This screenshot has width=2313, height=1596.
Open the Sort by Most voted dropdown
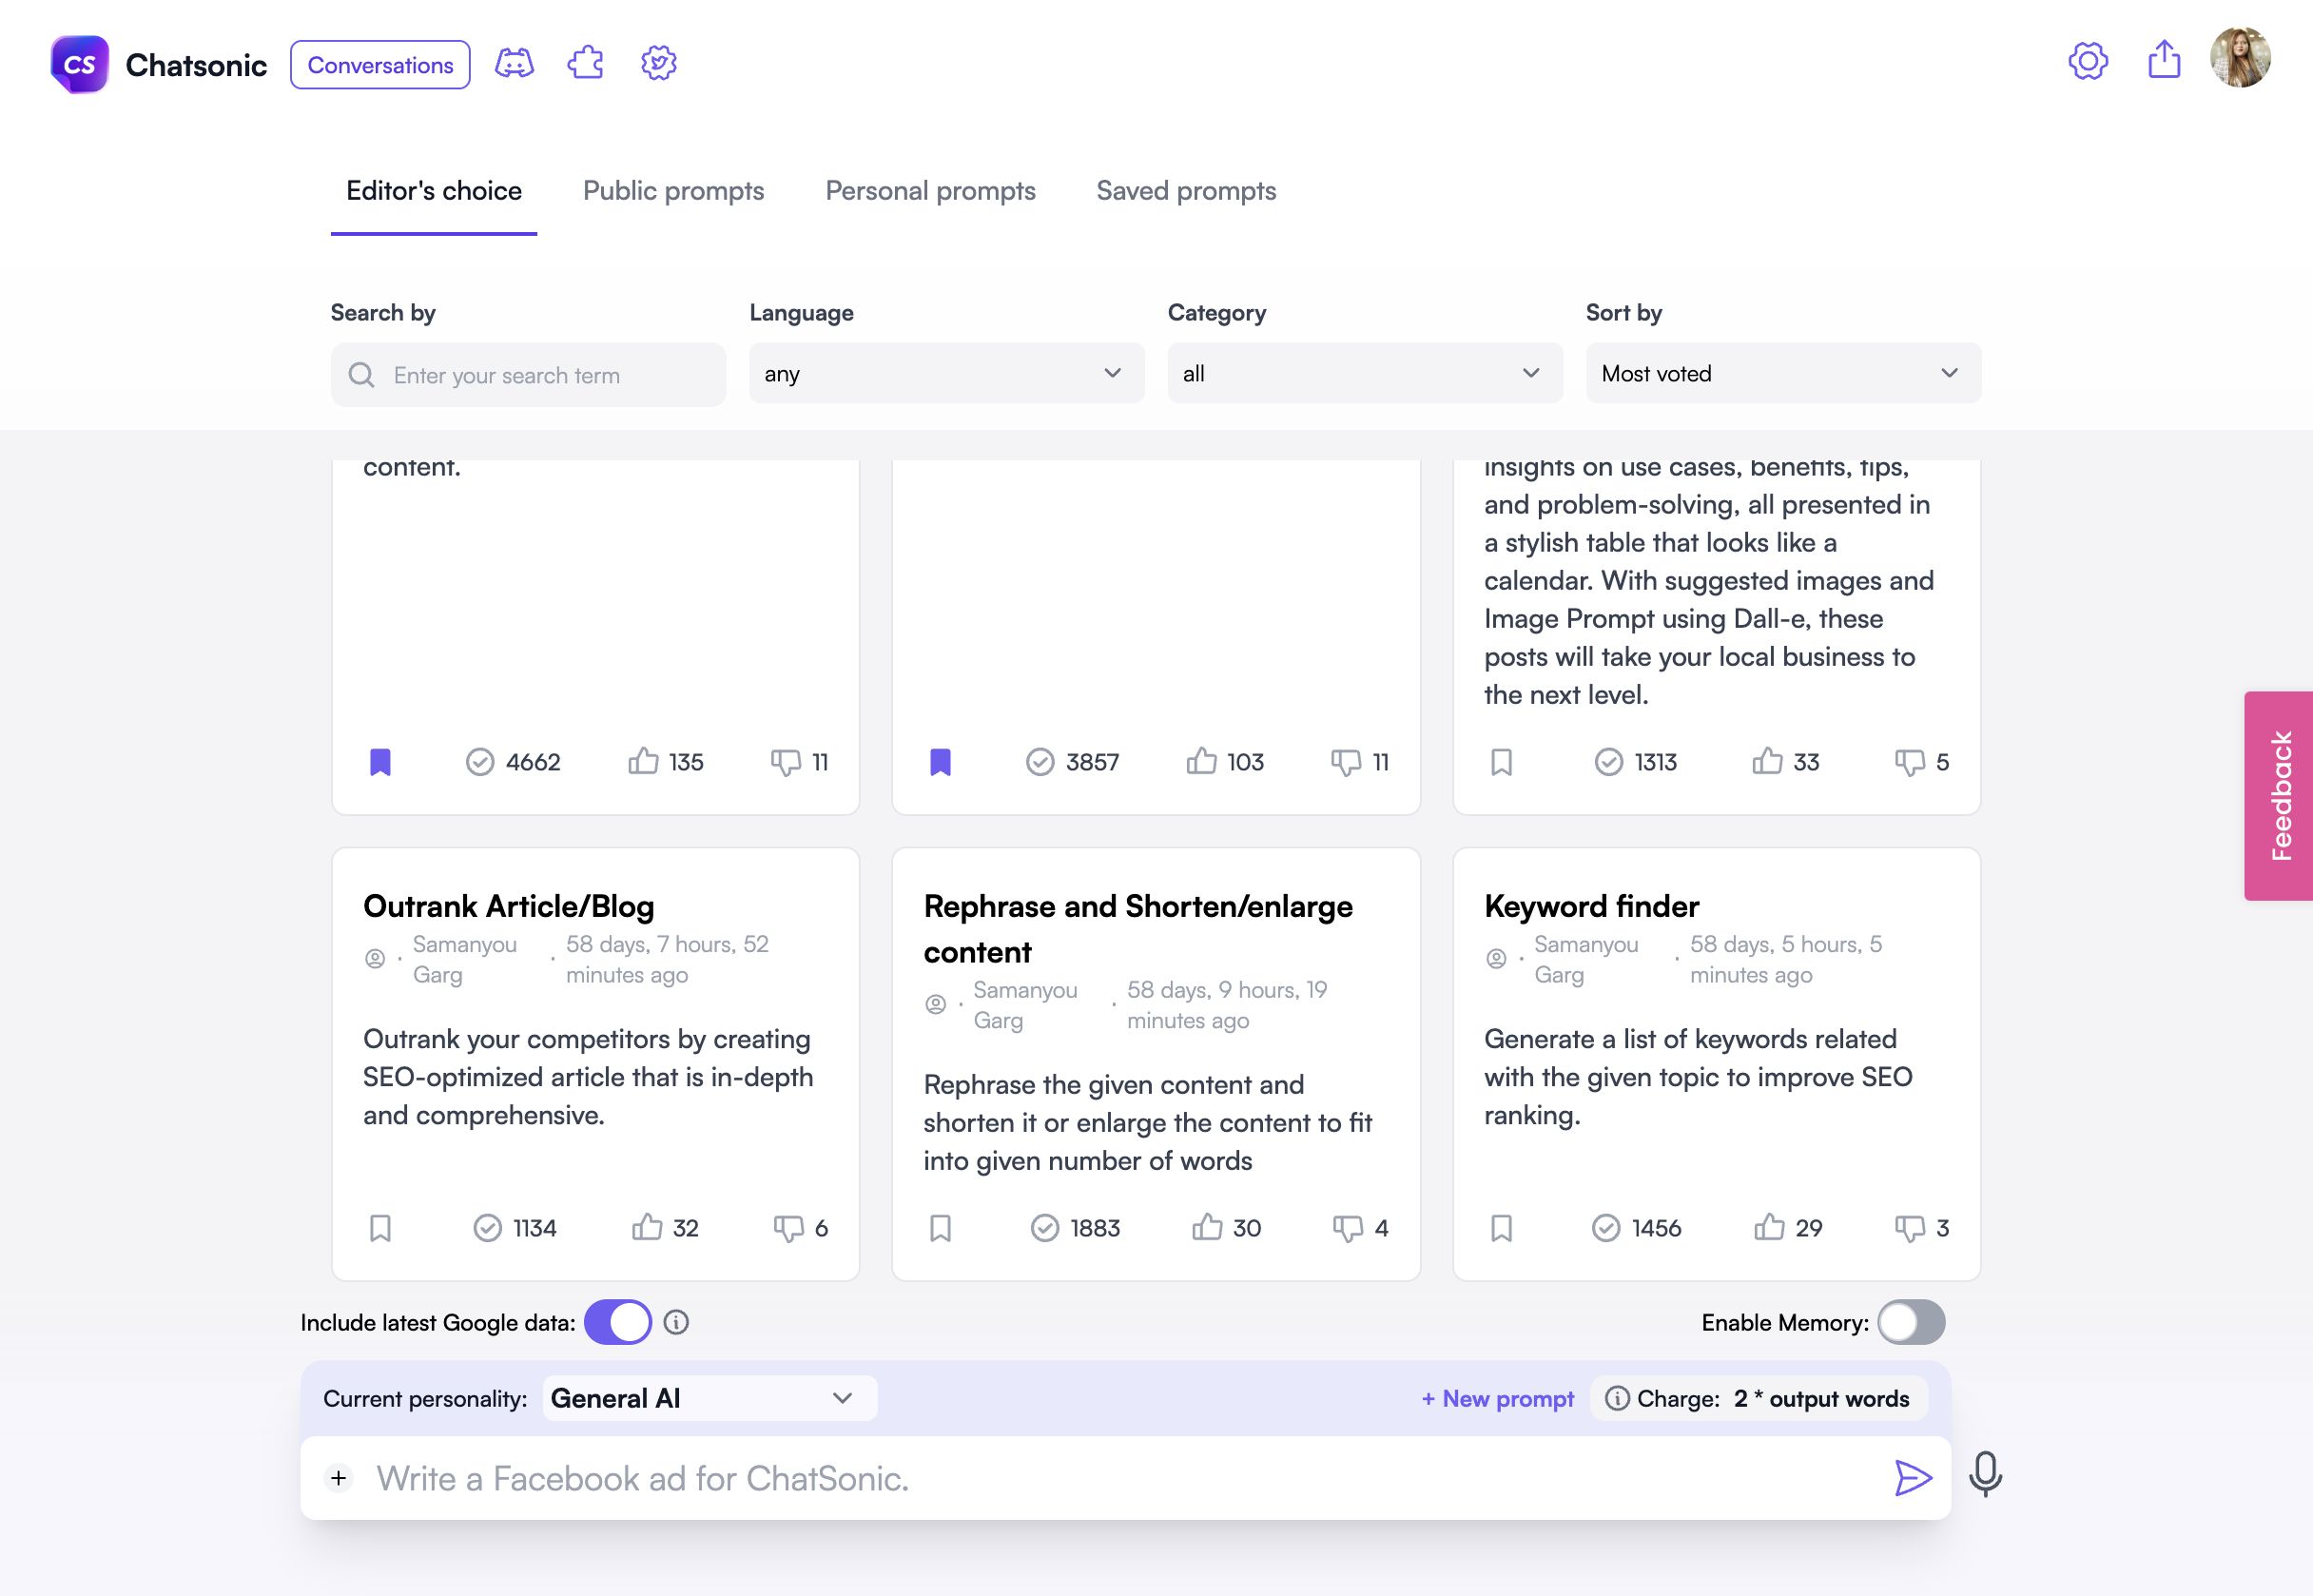(x=1783, y=373)
